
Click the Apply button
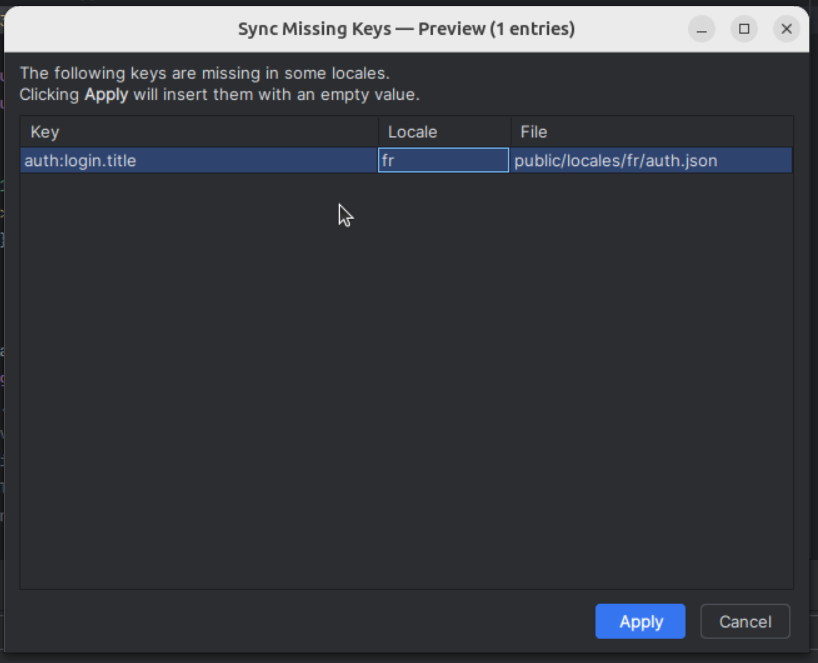click(x=640, y=621)
